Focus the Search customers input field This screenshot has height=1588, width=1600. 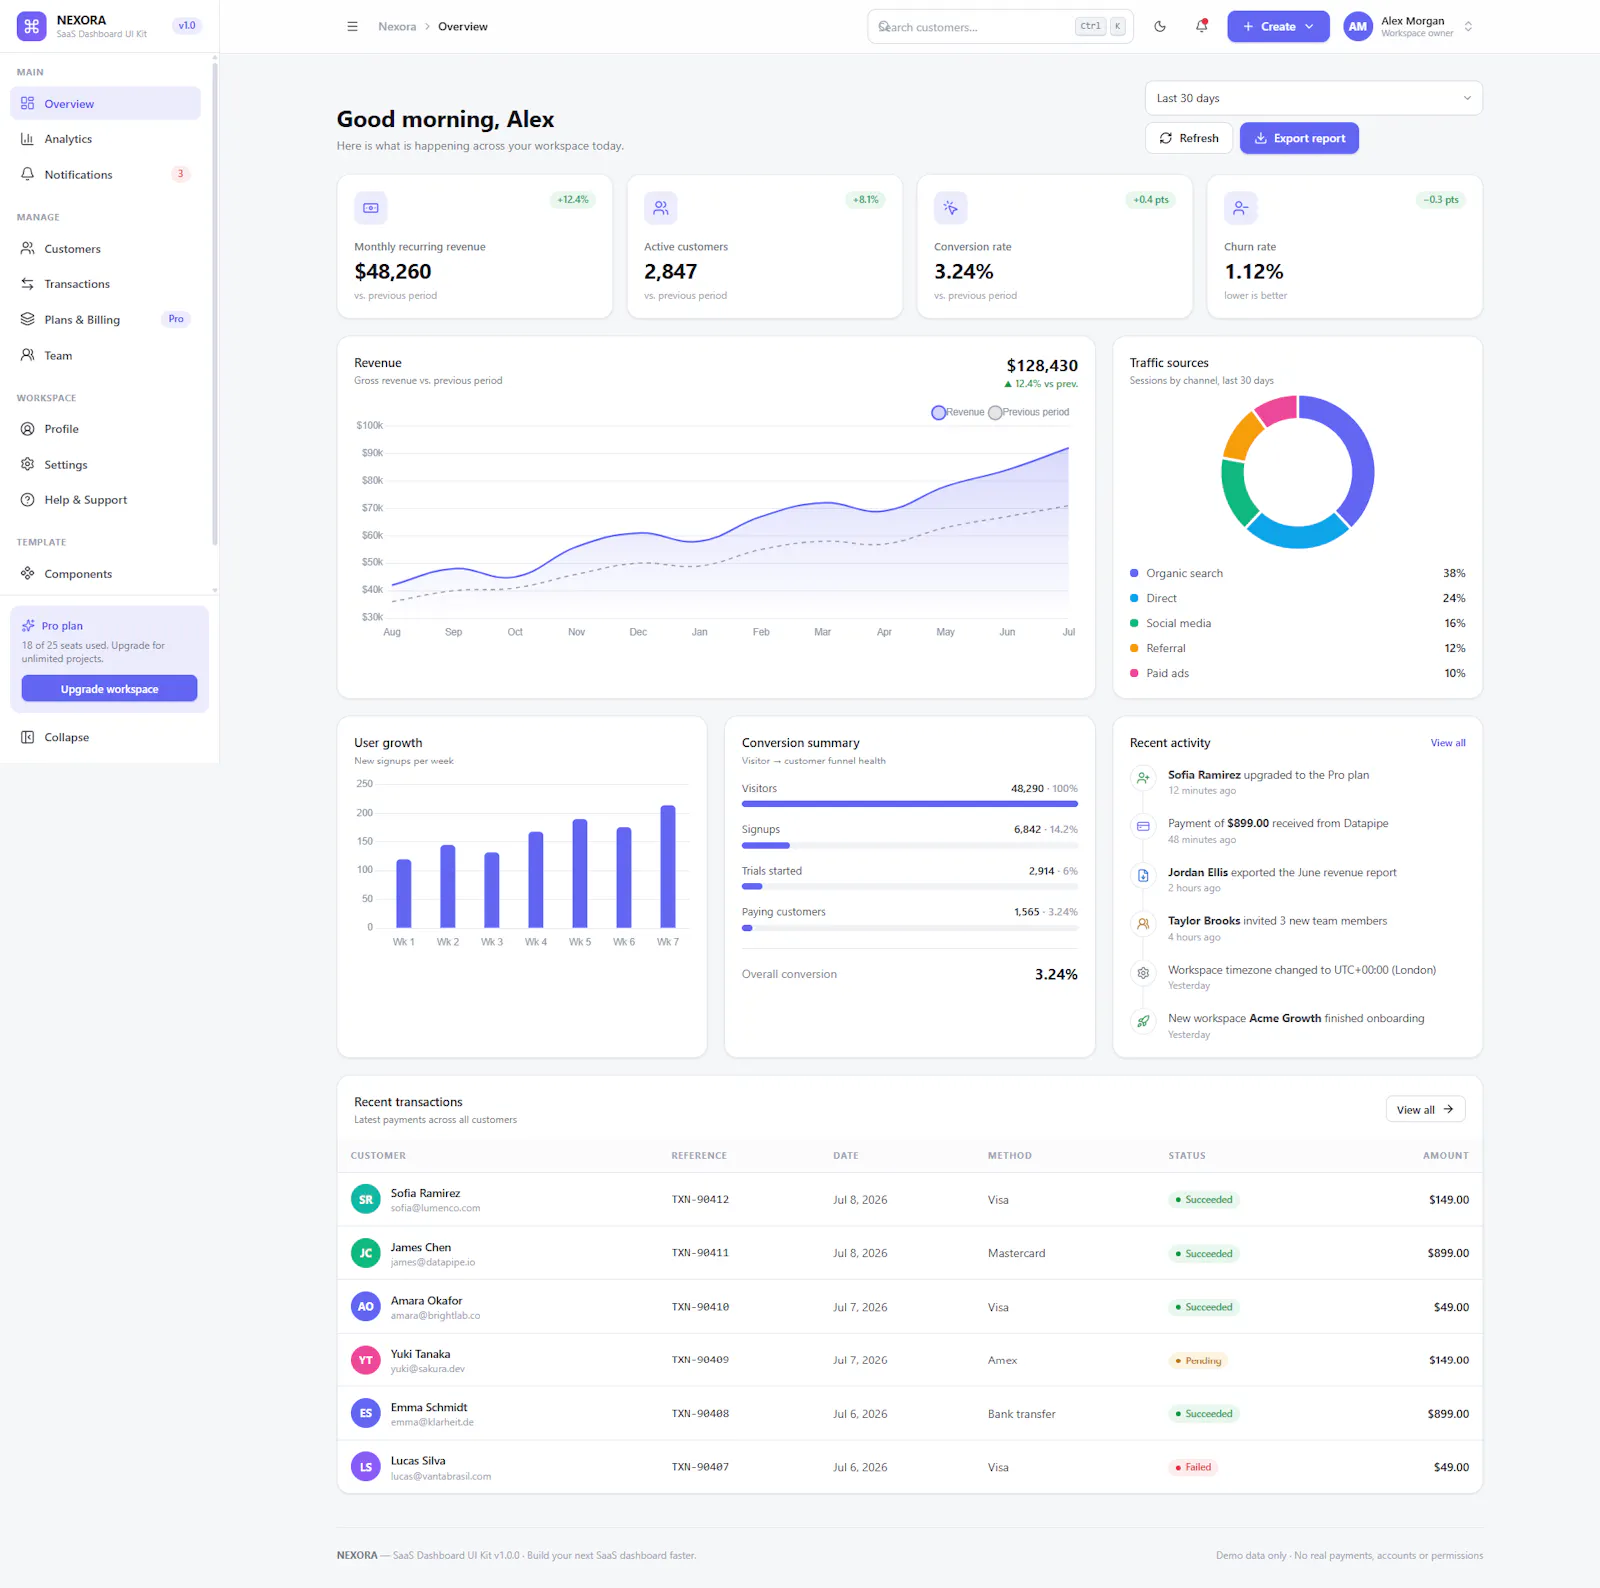click(x=1000, y=27)
